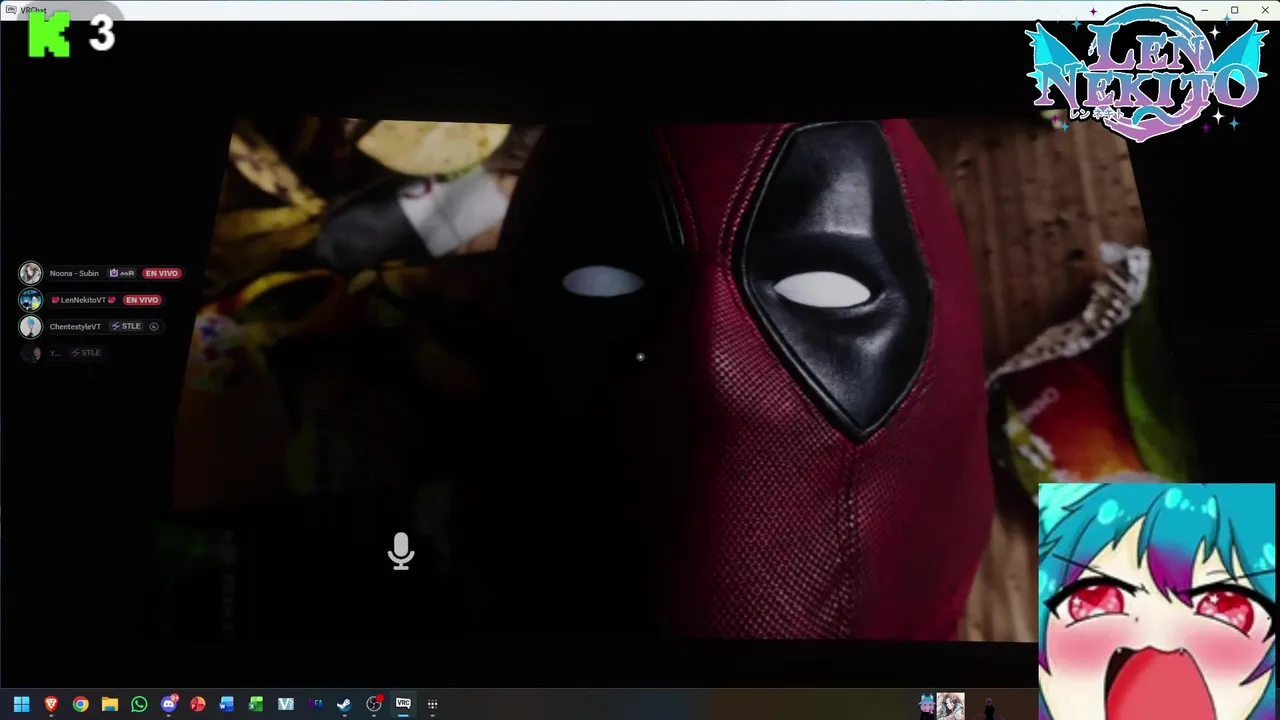Switch to VRChat taskbar icon
This screenshot has height=720, width=1280.
pos(403,704)
